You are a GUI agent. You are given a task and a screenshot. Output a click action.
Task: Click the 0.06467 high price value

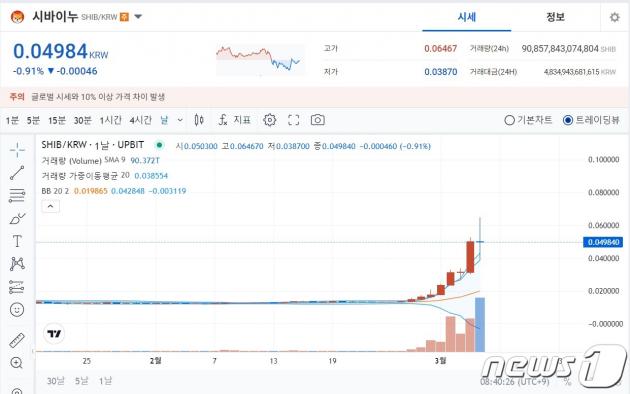coord(440,49)
